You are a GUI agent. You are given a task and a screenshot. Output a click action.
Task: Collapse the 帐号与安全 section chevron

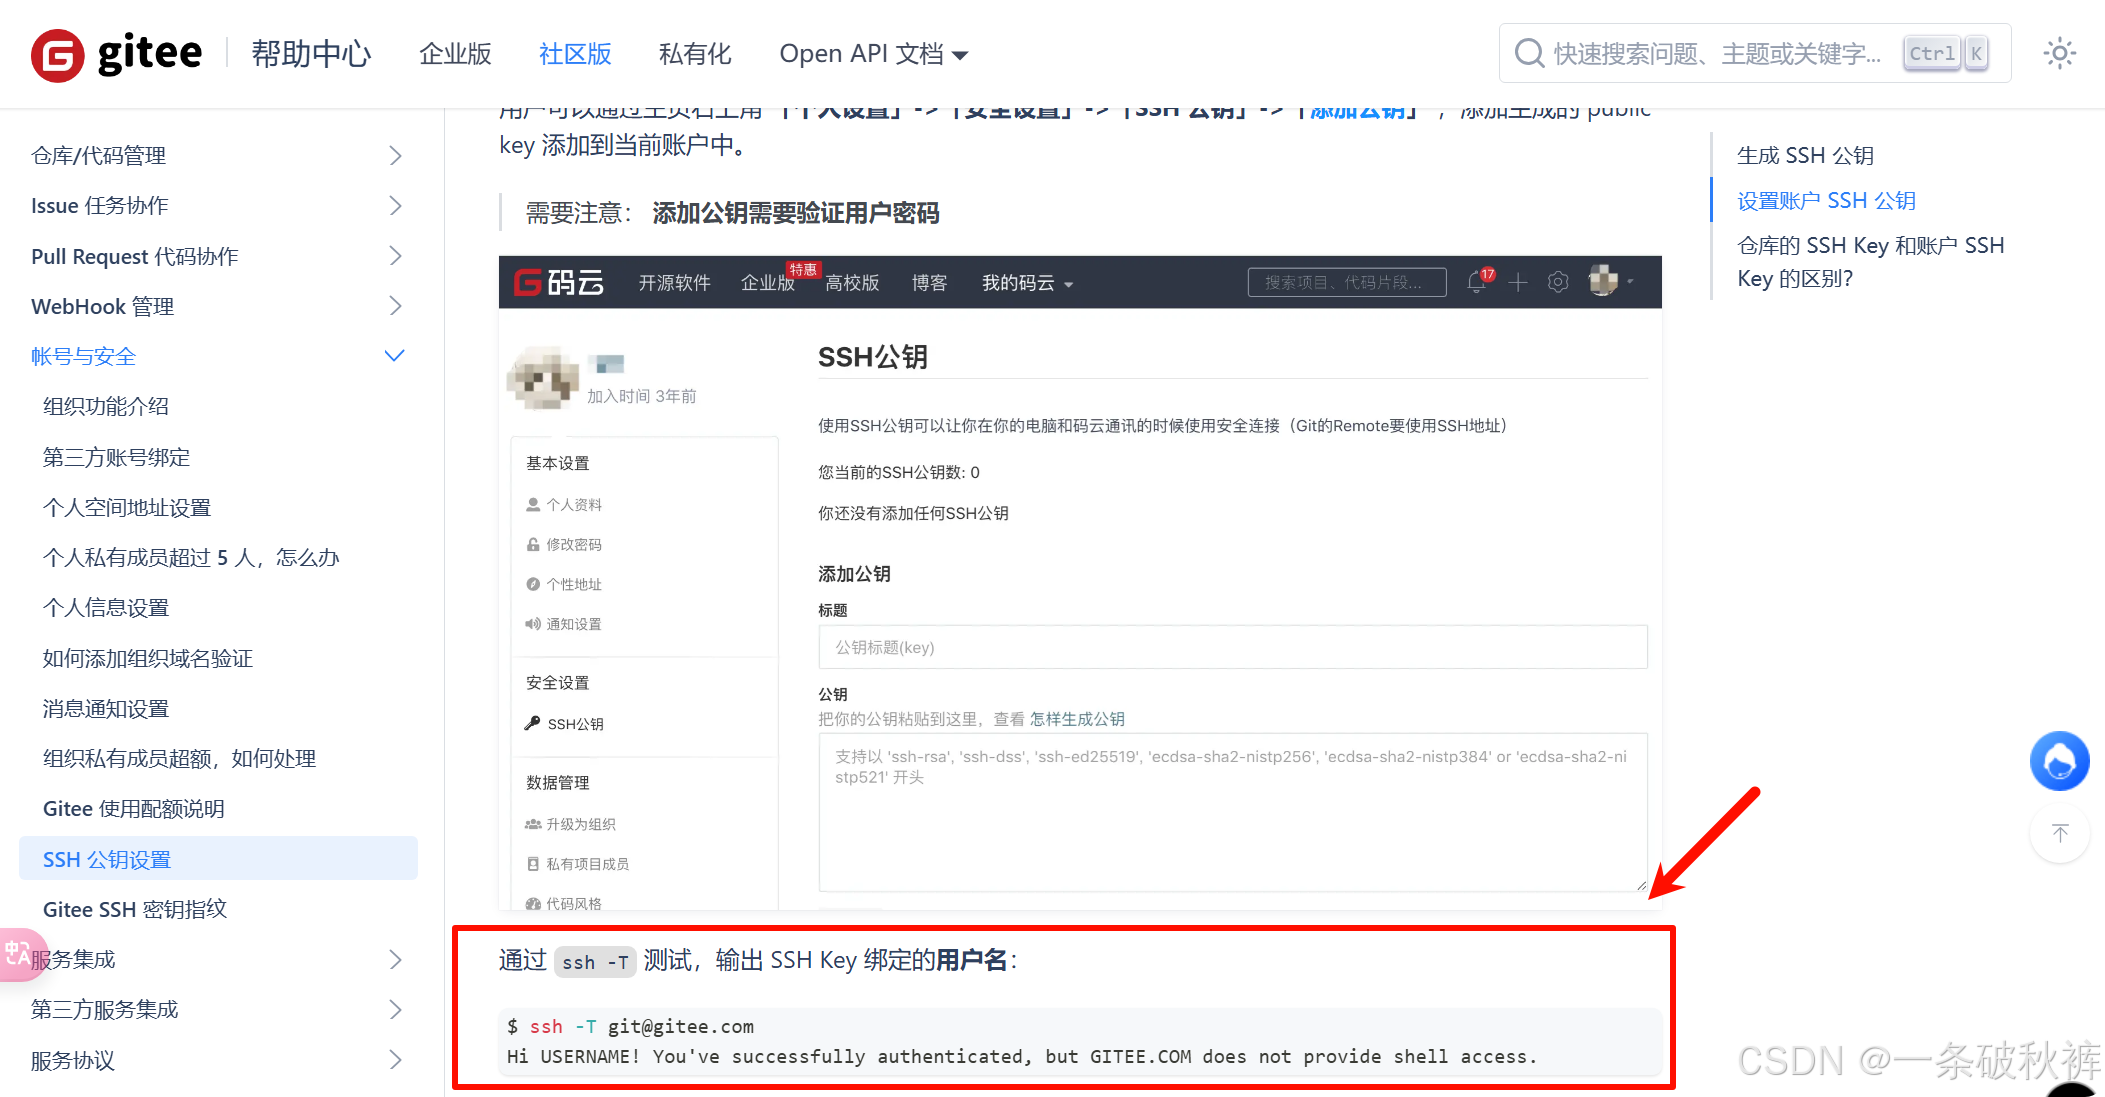click(x=395, y=356)
